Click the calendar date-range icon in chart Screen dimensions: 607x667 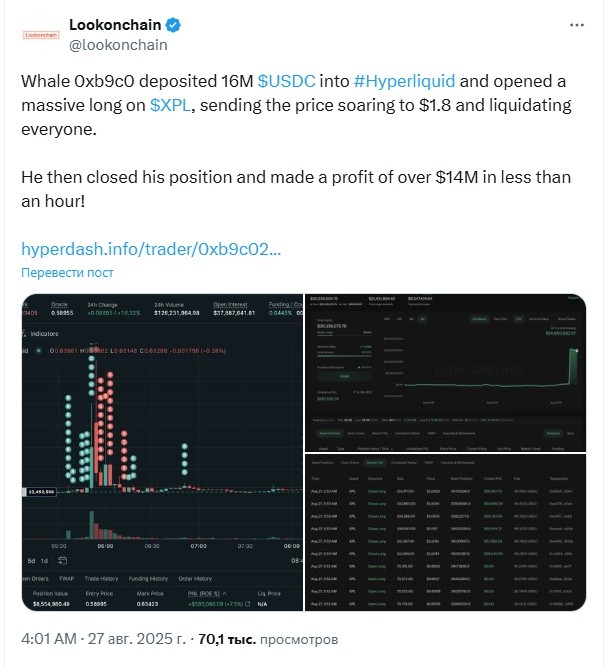[x=62, y=560]
